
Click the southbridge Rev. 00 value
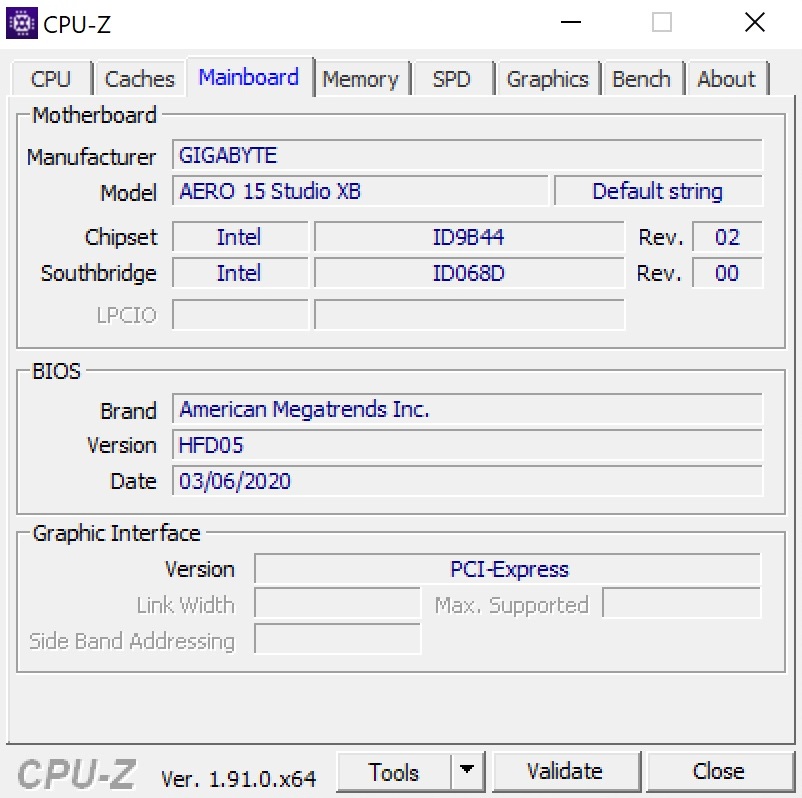click(x=727, y=273)
